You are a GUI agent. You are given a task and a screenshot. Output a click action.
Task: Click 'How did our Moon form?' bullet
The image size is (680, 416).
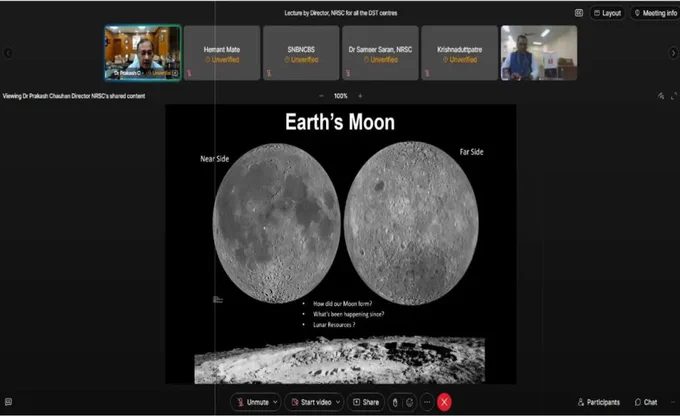342,304
